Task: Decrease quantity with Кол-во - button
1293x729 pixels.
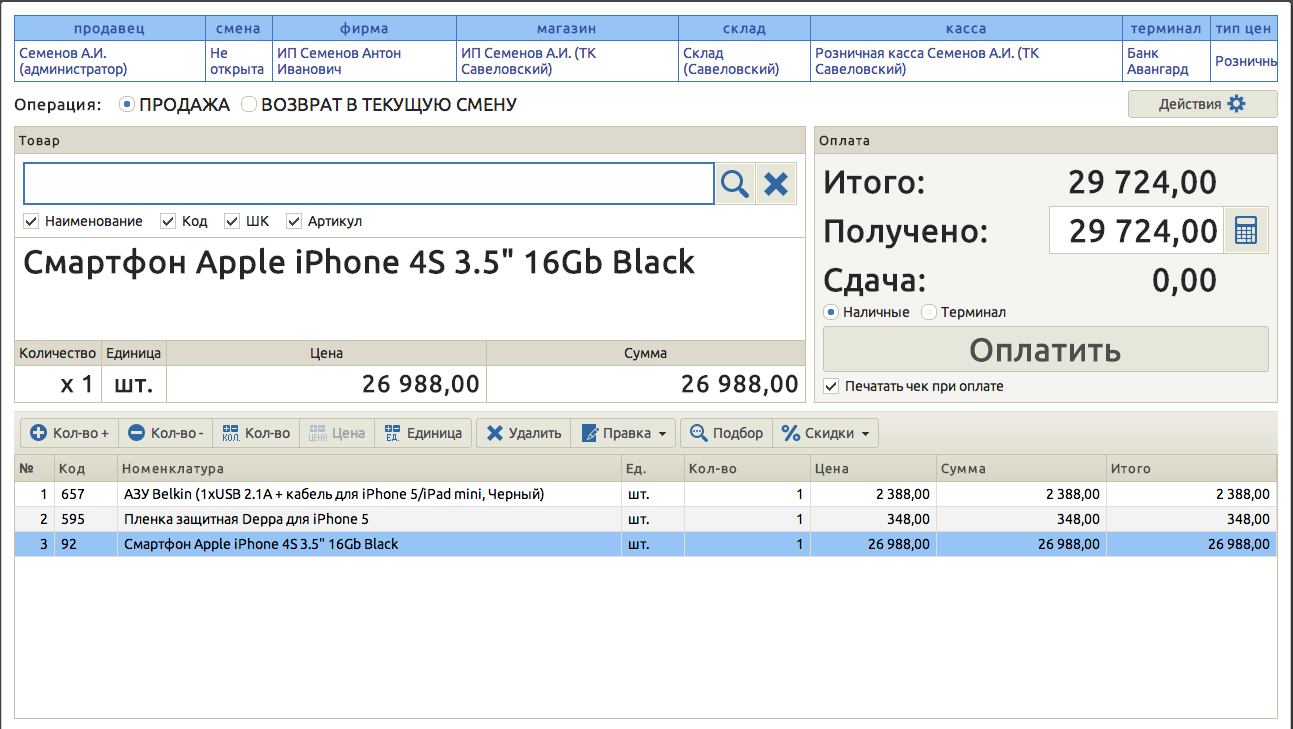Action: (x=166, y=433)
